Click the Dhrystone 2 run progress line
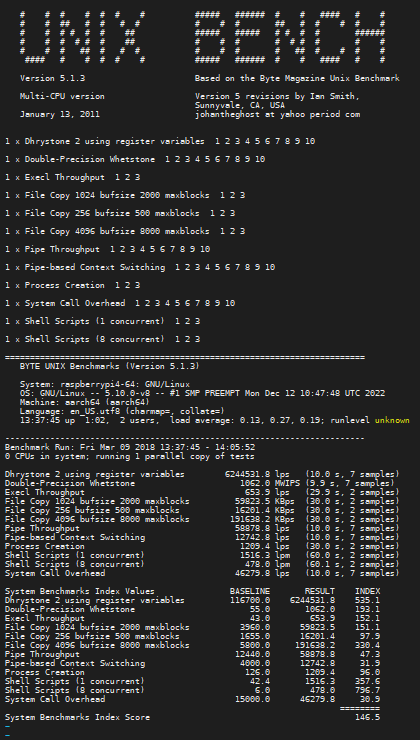 160,141
